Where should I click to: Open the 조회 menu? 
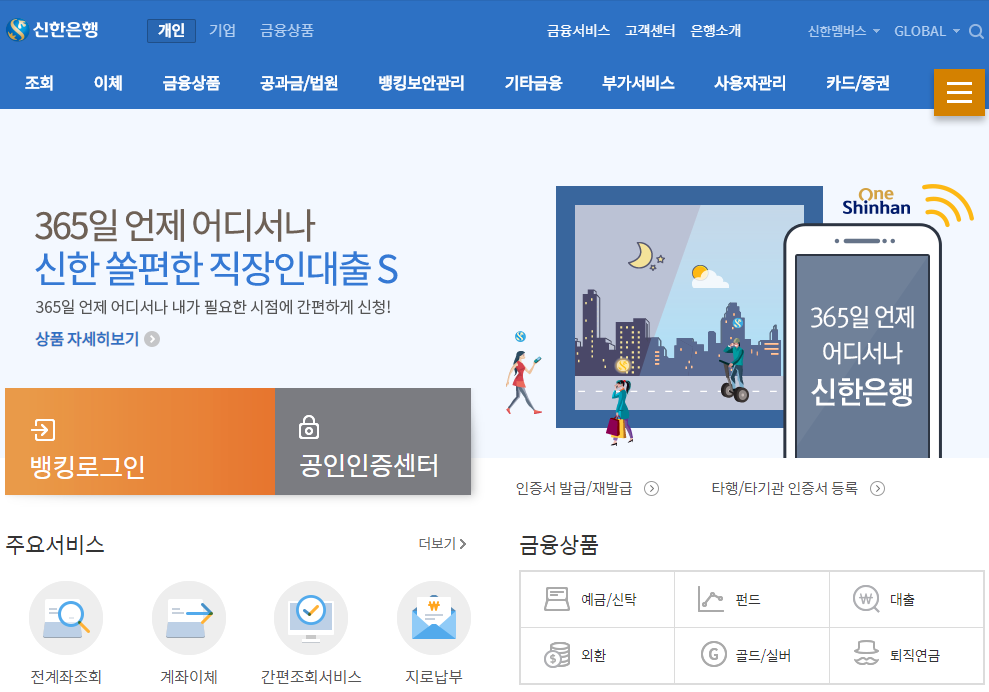click(x=39, y=83)
